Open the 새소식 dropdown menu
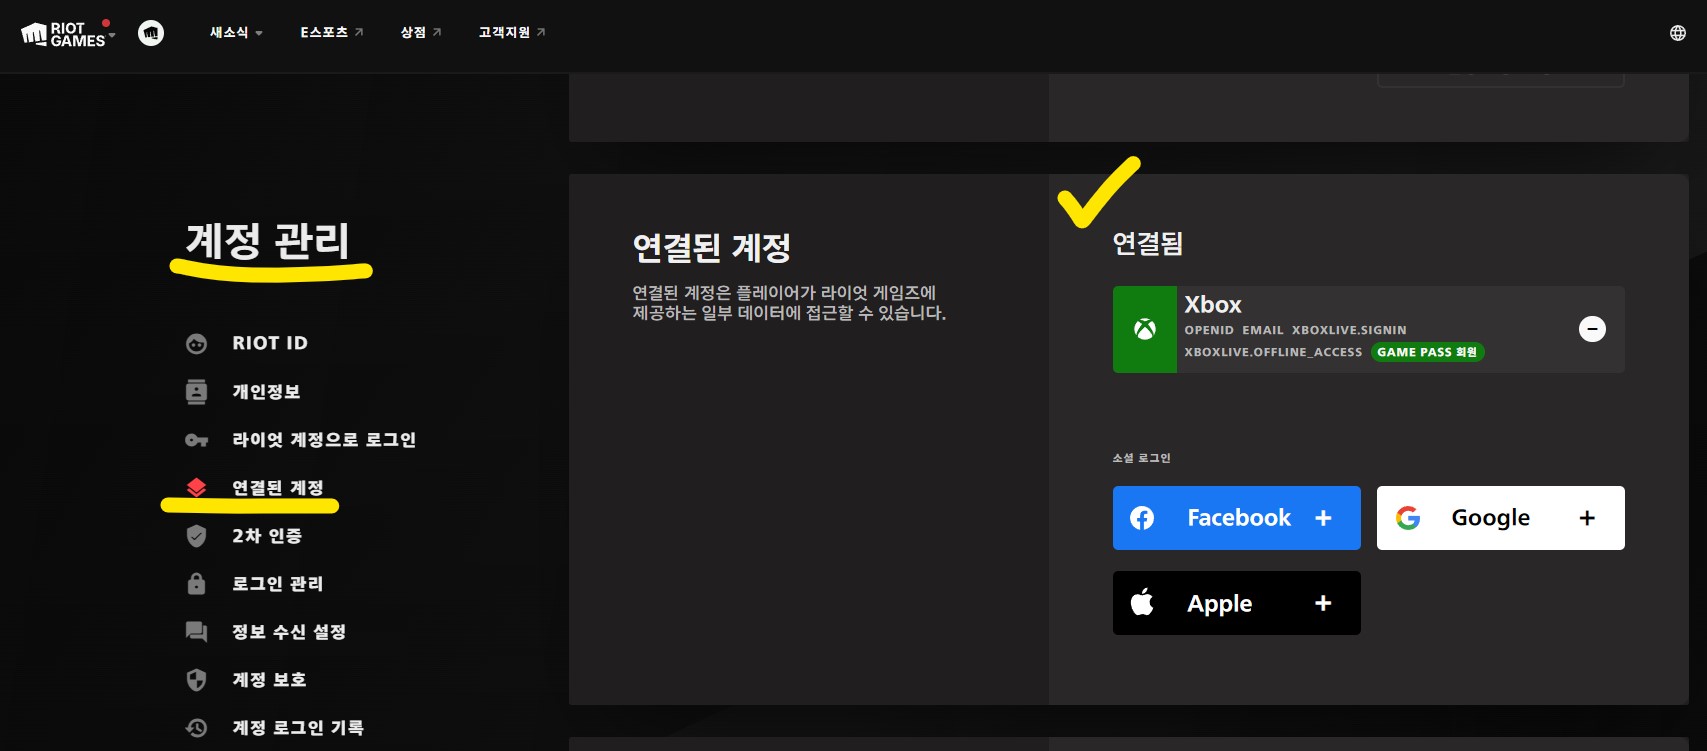Screen dimensions: 1707x751 click(x=236, y=33)
